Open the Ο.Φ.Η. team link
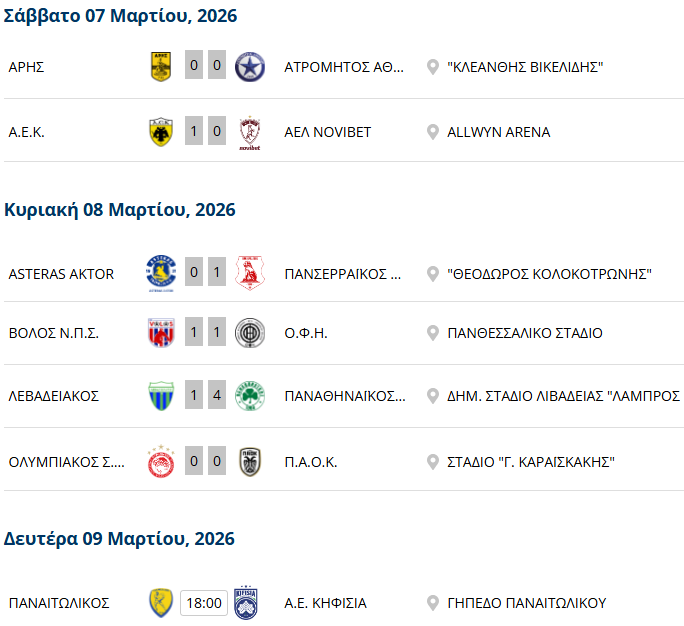This screenshot has height=626, width=684. coord(307,333)
